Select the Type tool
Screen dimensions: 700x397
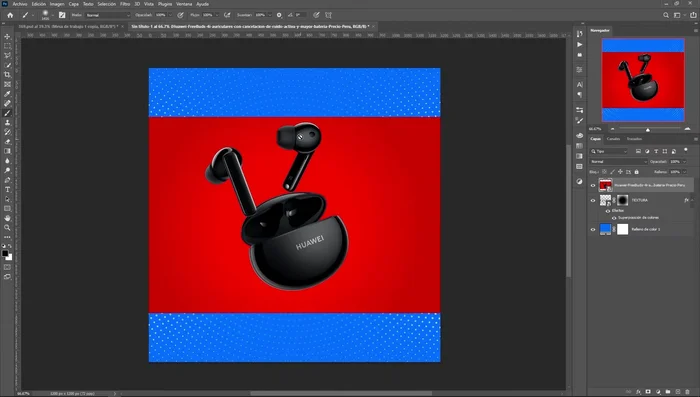(7, 189)
